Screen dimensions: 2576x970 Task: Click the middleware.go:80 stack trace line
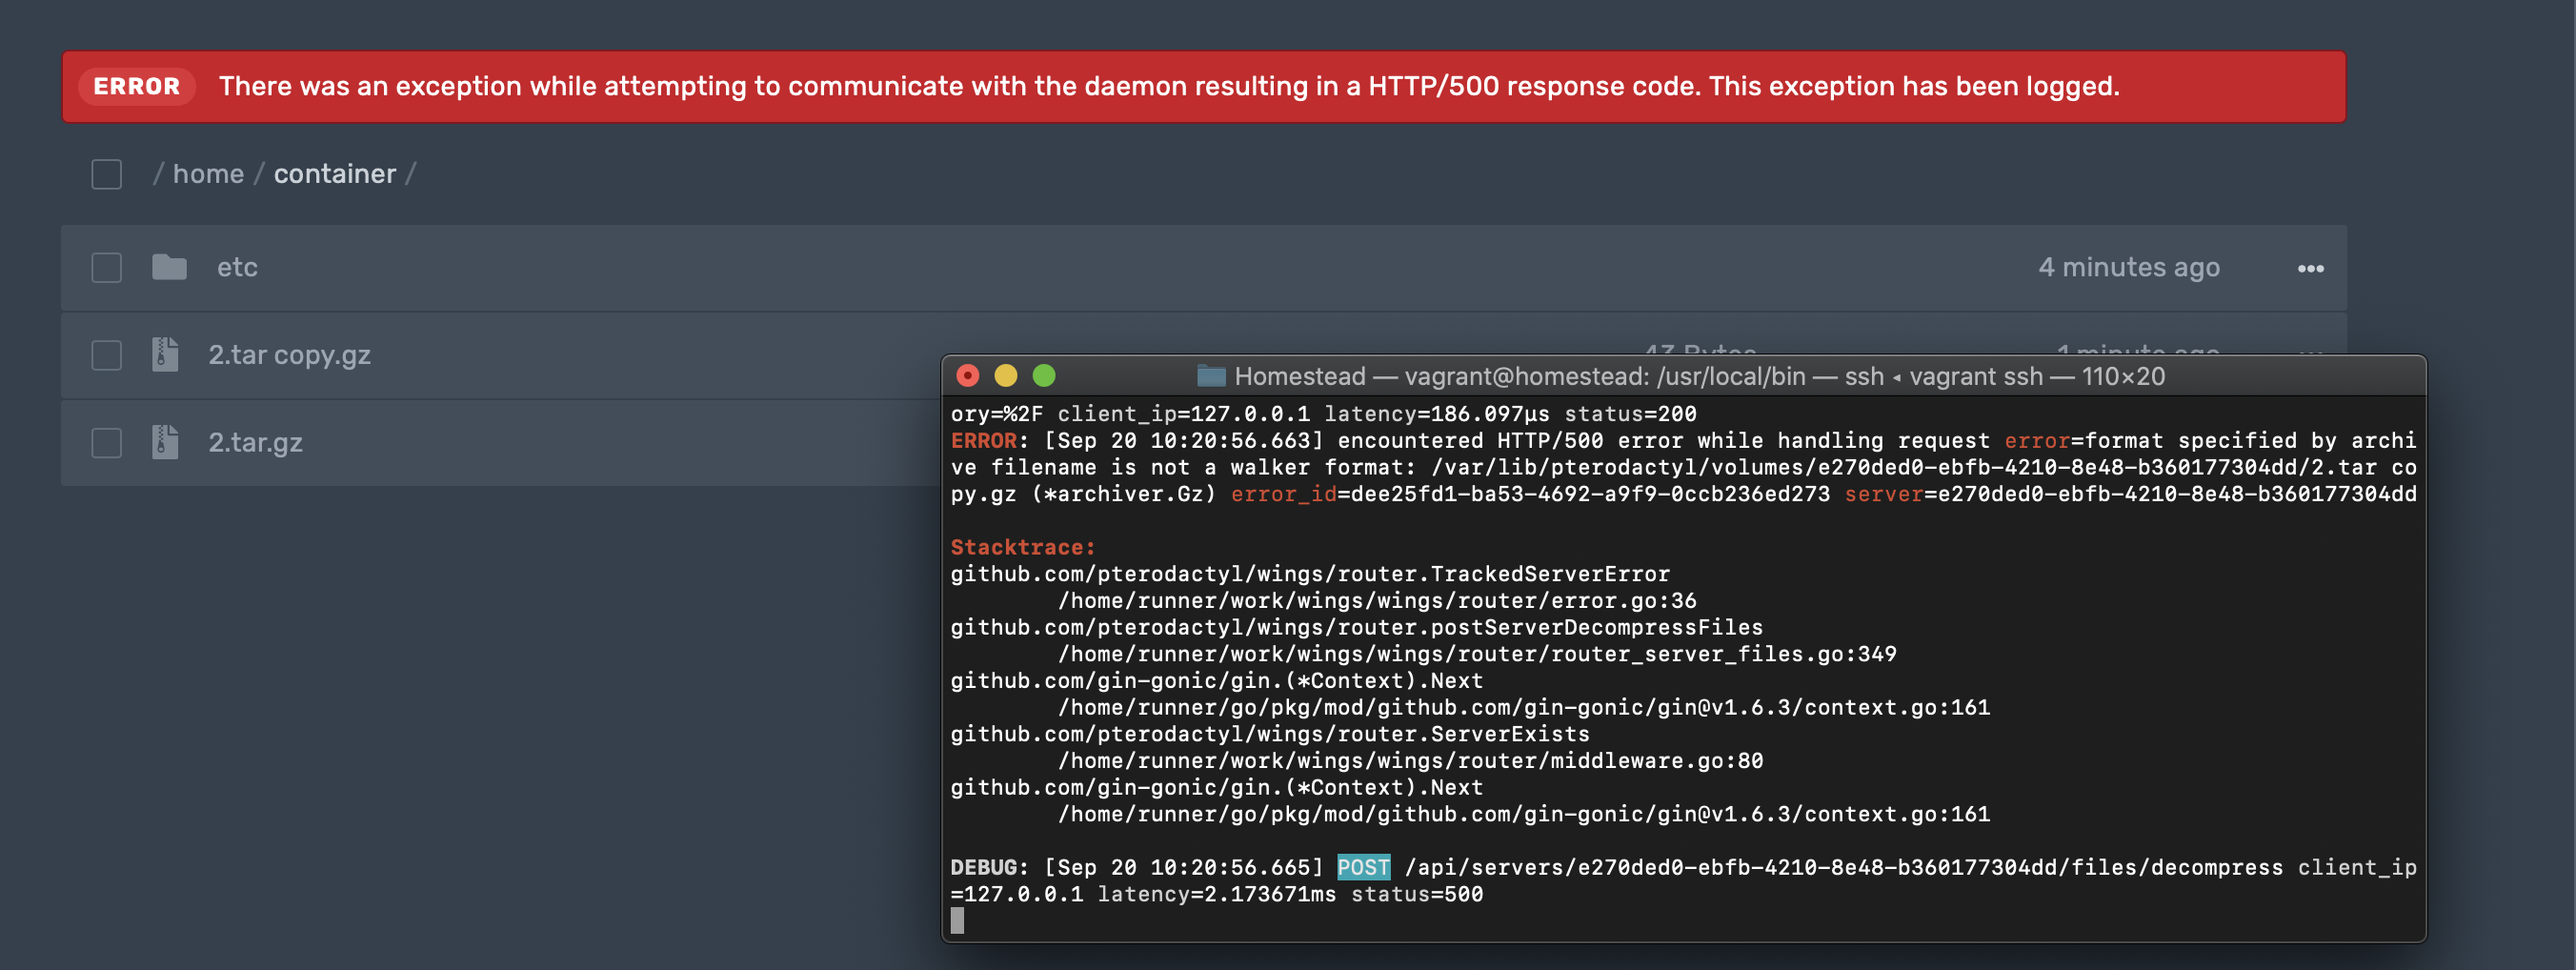point(1410,761)
